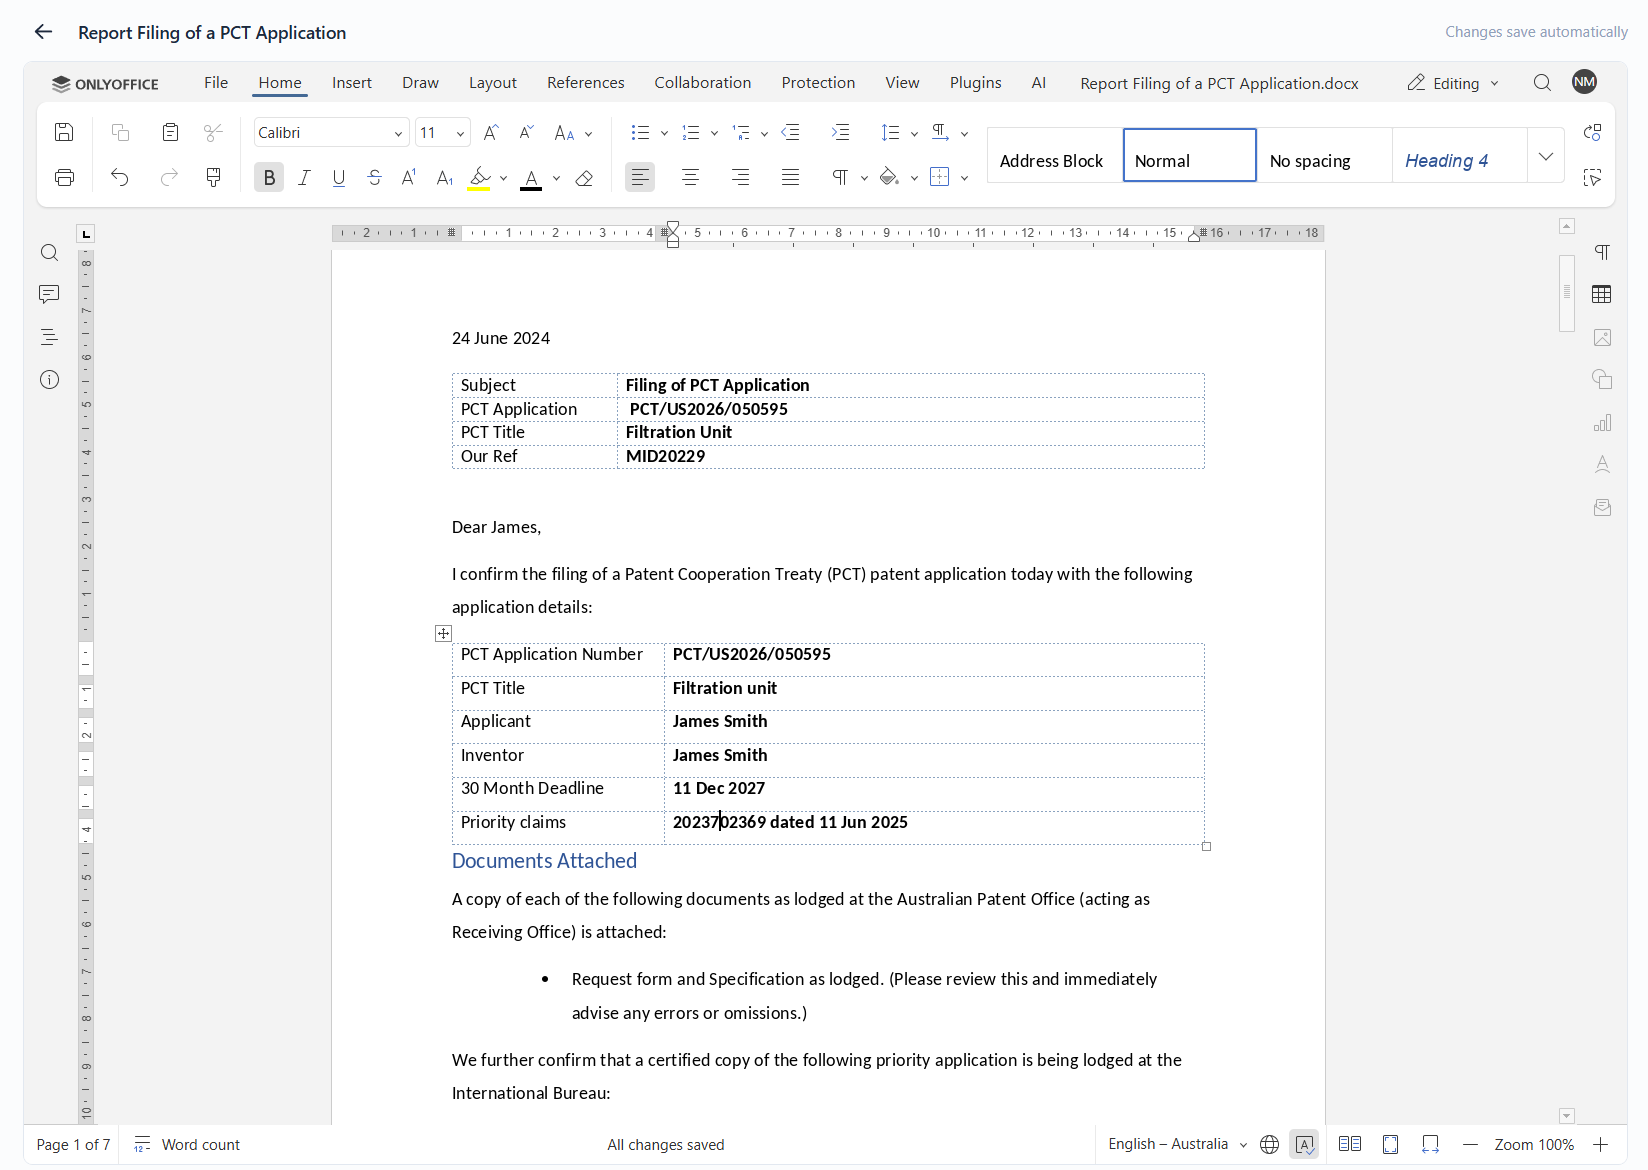Viewport: 1648px width, 1170px height.
Task: Open table settings in right sidebar
Action: [x=1602, y=294]
